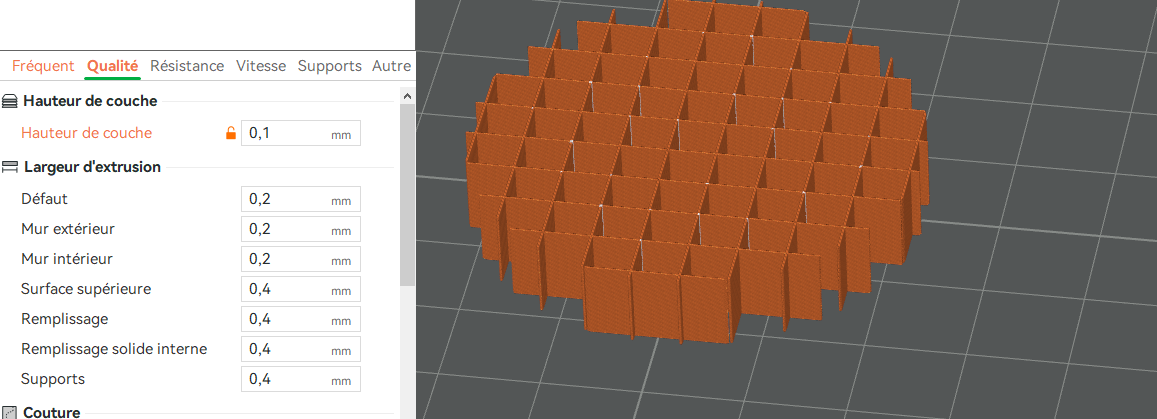1157x419 pixels.
Task: Click the Largeur d'extrusion section icon
Action: tap(10, 167)
